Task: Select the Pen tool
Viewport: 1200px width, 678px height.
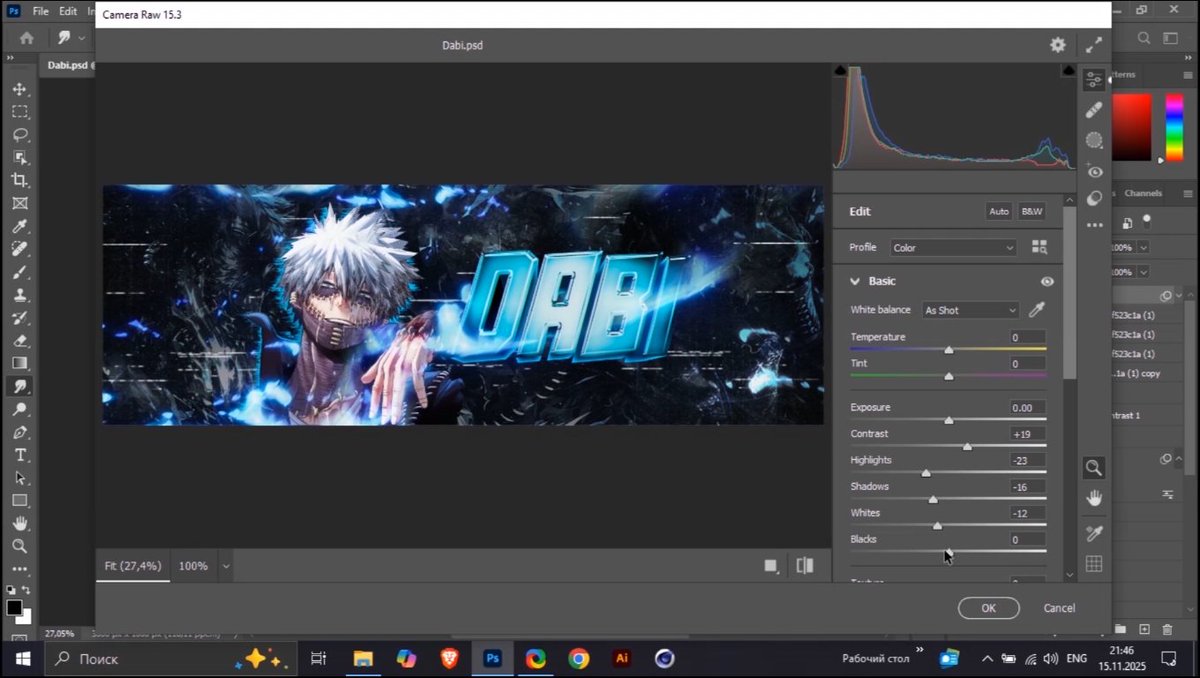Action: tap(20, 432)
